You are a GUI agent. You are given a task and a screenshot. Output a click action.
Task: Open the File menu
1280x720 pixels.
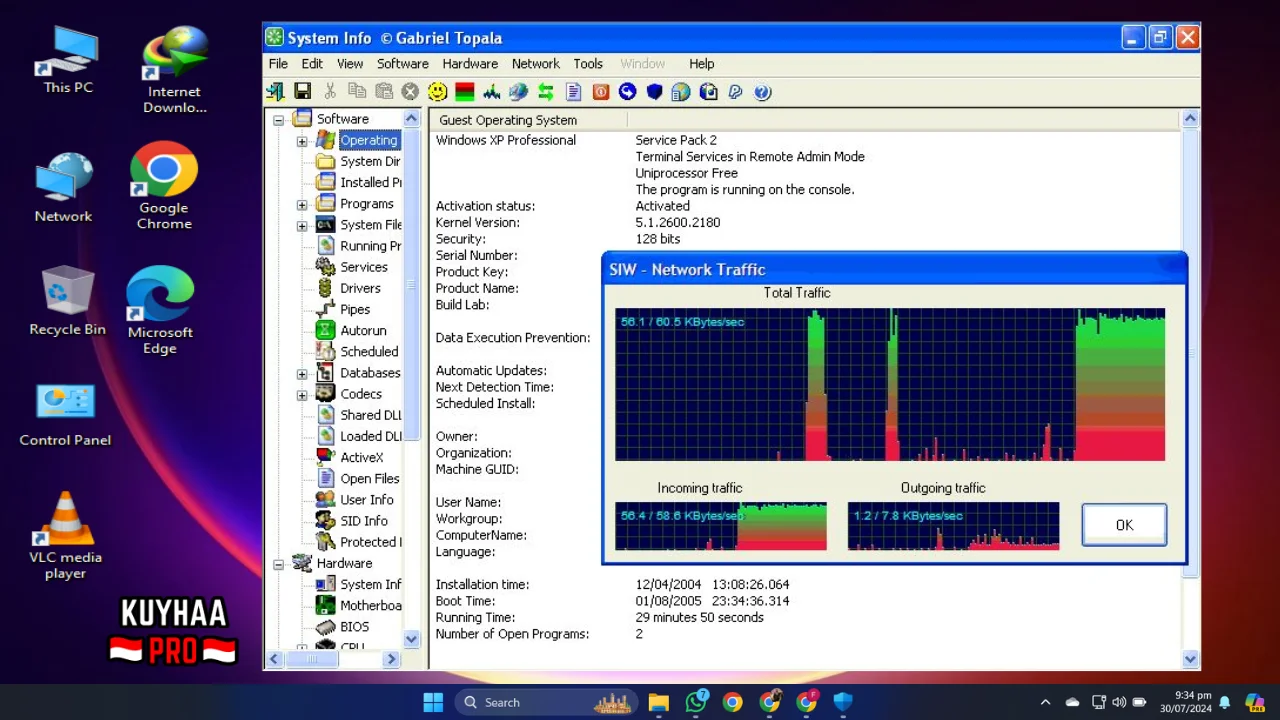(278, 63)
